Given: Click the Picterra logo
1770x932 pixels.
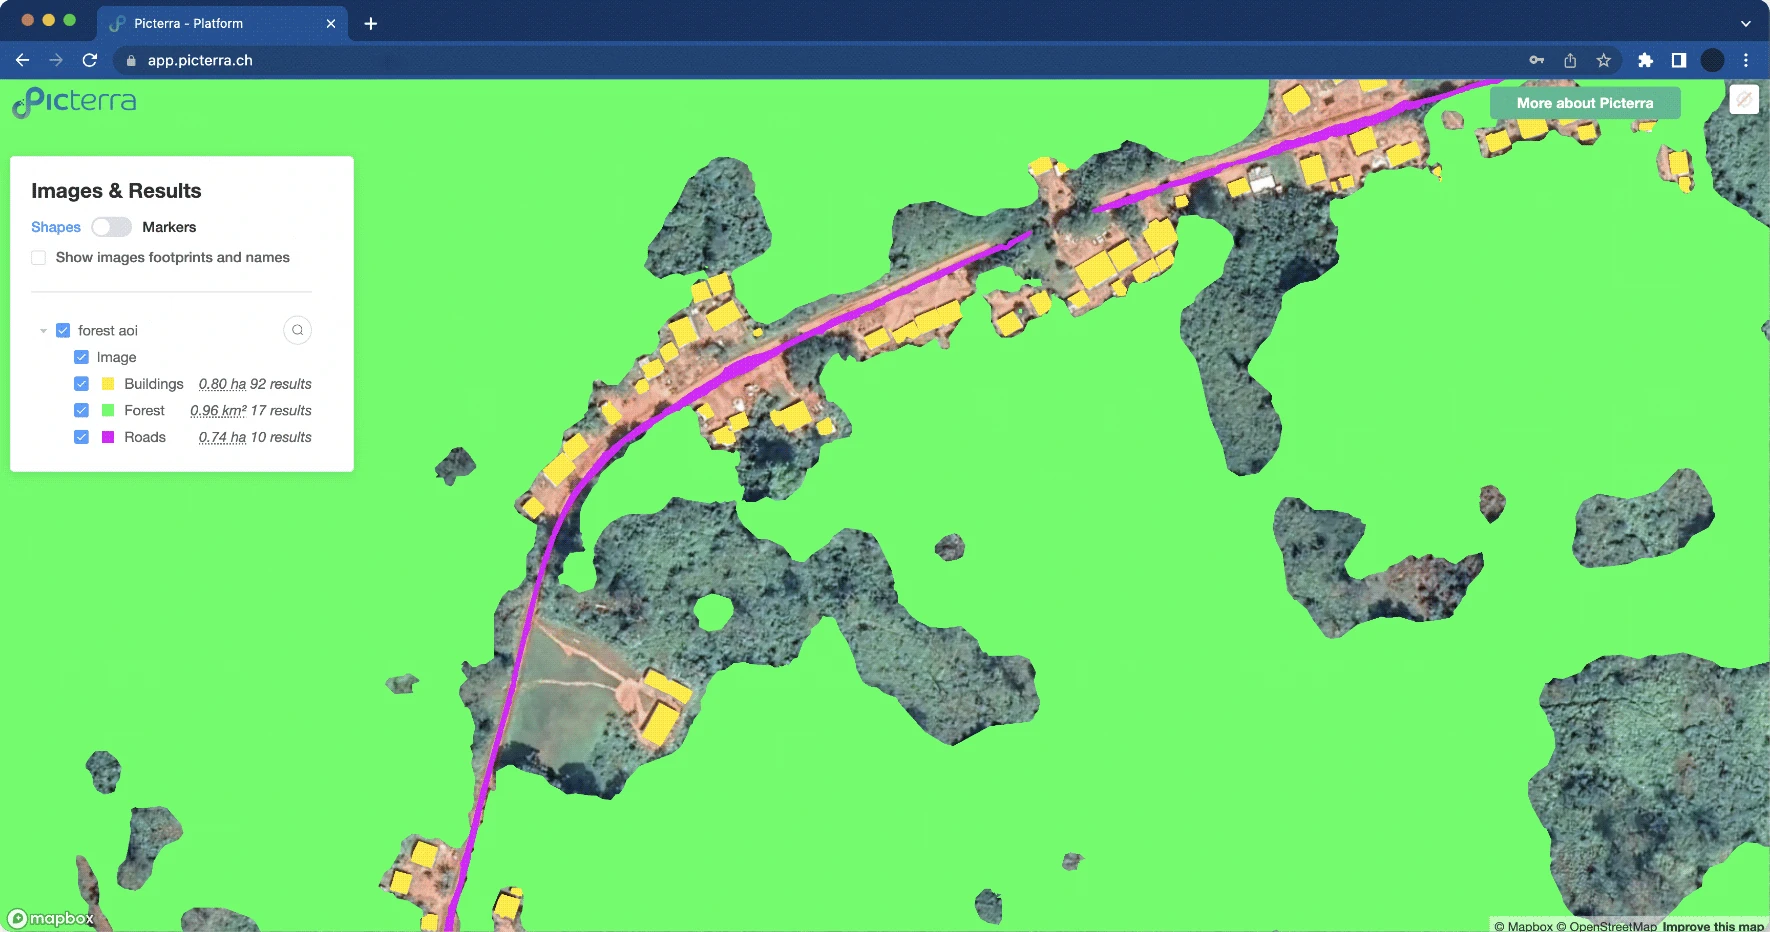Looking at the screenshot, I should tap(74, 102).
